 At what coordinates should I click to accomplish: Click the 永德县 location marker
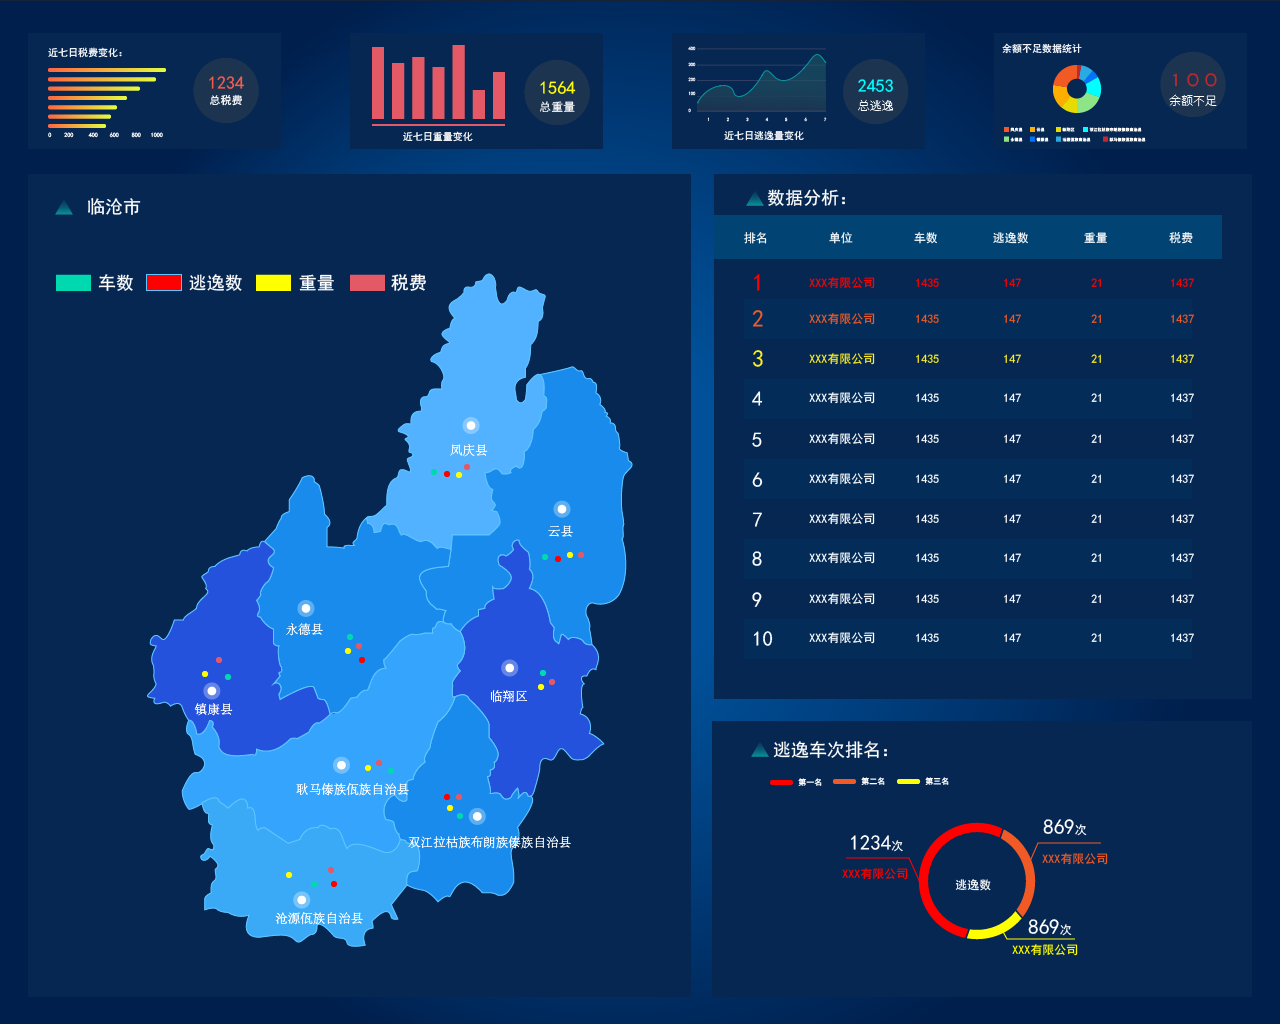pyautogui.click(x=306, y=608)
